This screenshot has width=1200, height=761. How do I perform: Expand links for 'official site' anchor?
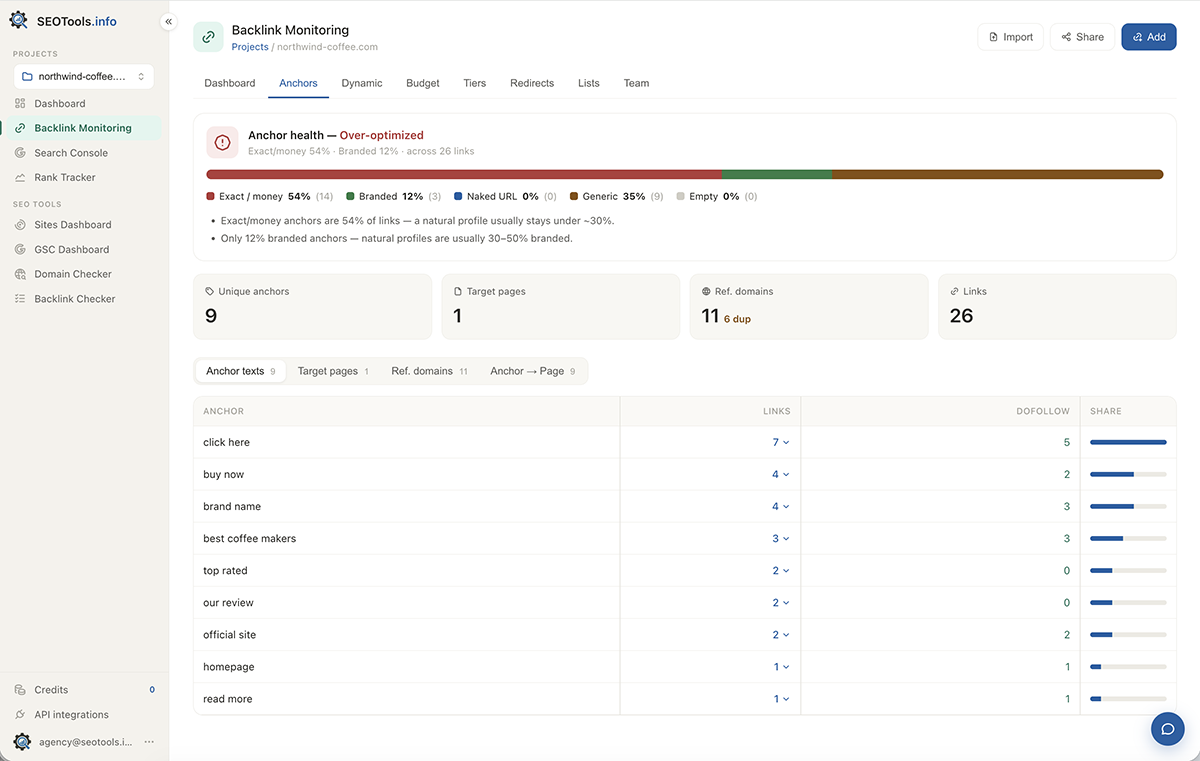(x=781, y=634)
